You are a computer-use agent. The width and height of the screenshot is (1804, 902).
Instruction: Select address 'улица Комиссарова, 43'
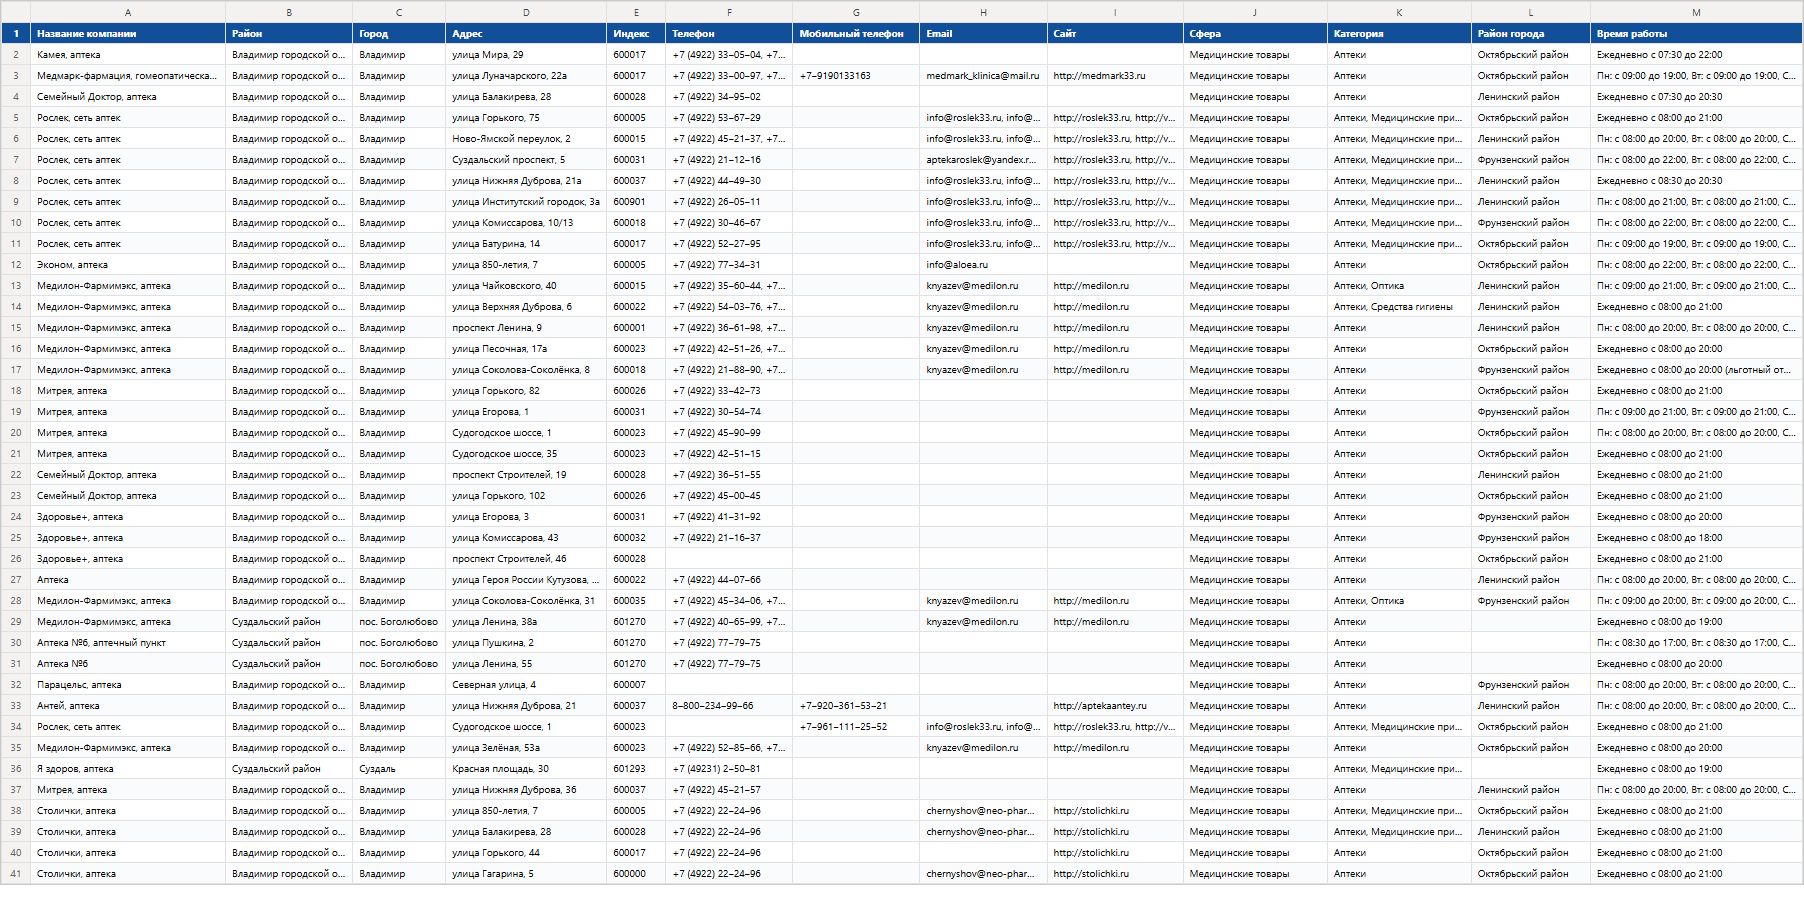[526, 538]
